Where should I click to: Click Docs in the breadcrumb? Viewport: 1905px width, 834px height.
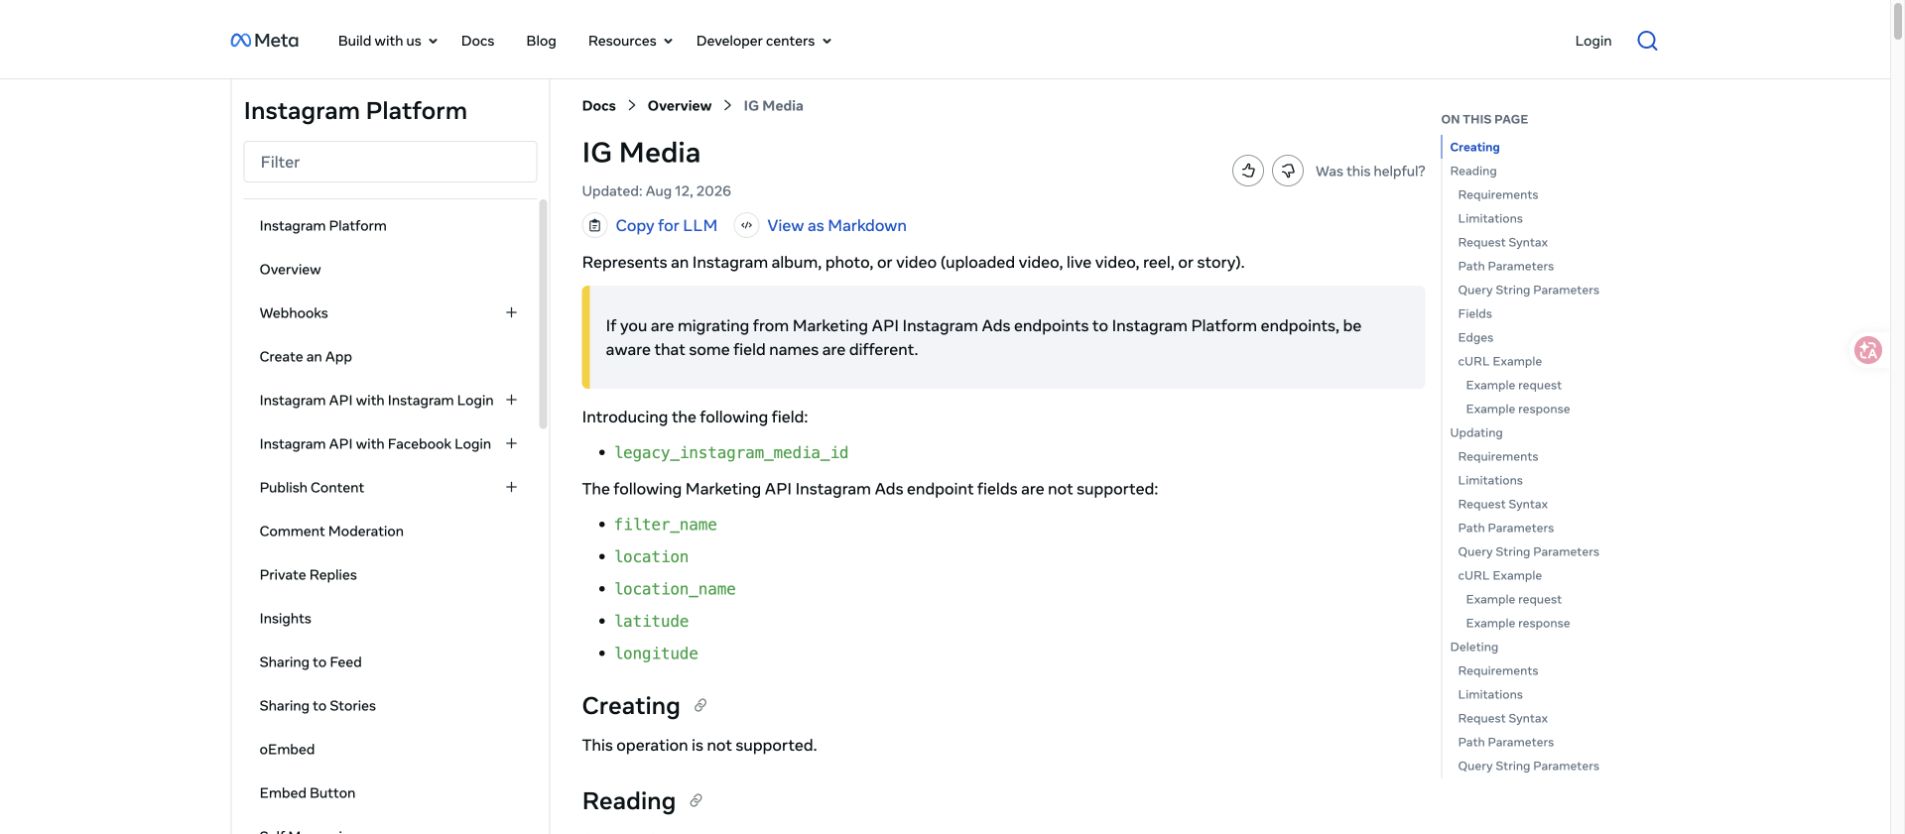coord(599,105)
